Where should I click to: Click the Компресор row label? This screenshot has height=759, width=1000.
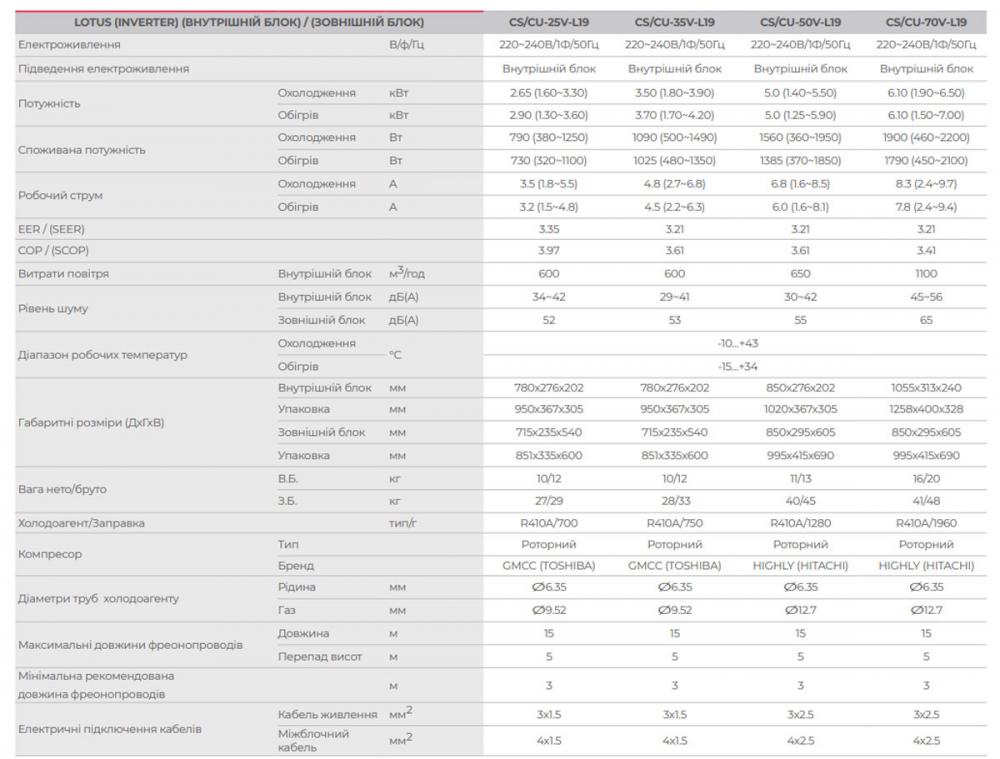pos(50,553)
